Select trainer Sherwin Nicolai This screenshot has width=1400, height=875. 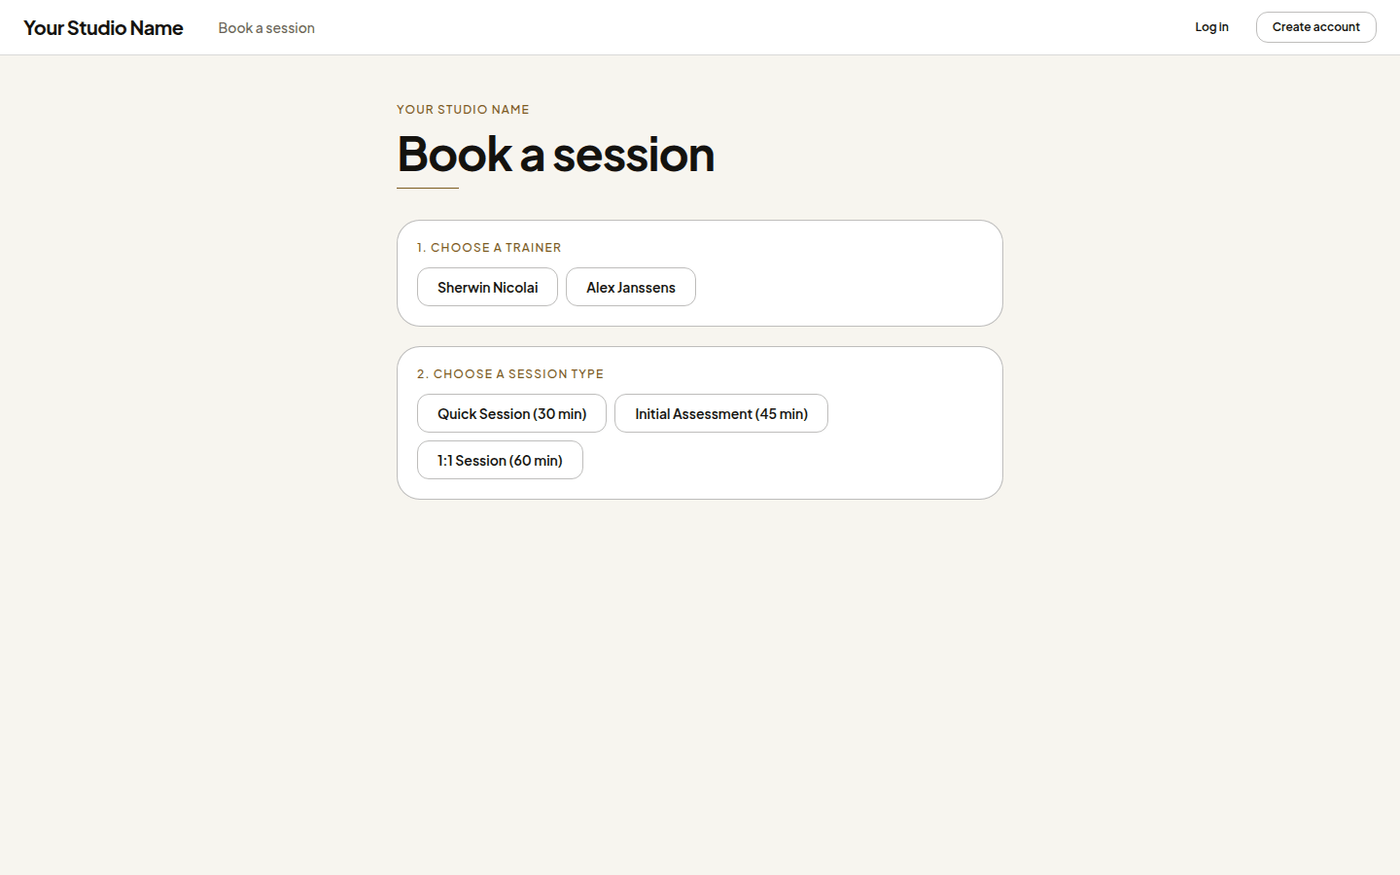pyautogui.click(x=487, y=287)
